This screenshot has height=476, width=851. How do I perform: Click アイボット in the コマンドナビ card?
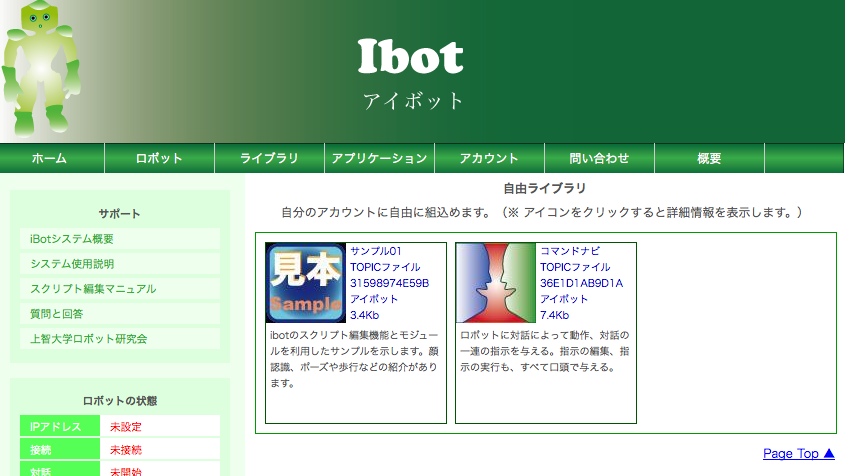coord(564,299)
